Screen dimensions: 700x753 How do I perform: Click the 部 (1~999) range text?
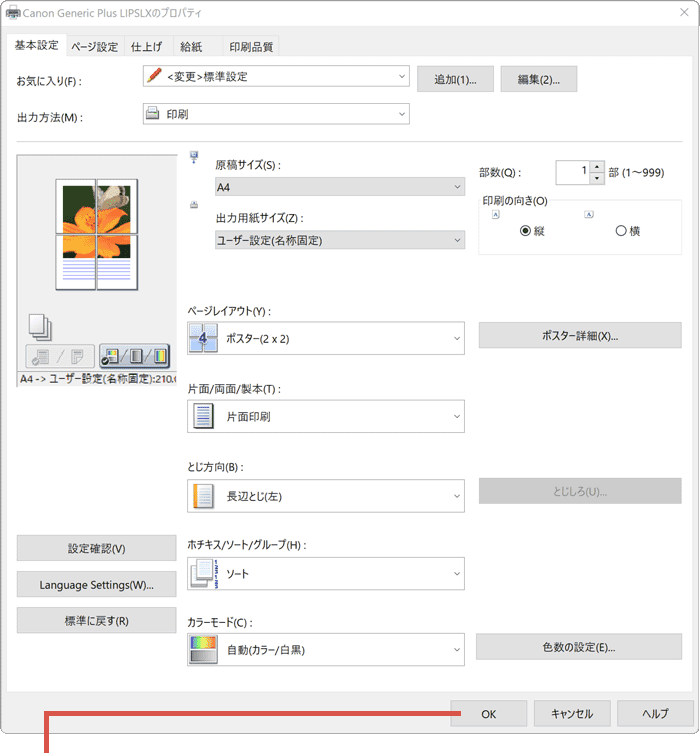point(636,172)
